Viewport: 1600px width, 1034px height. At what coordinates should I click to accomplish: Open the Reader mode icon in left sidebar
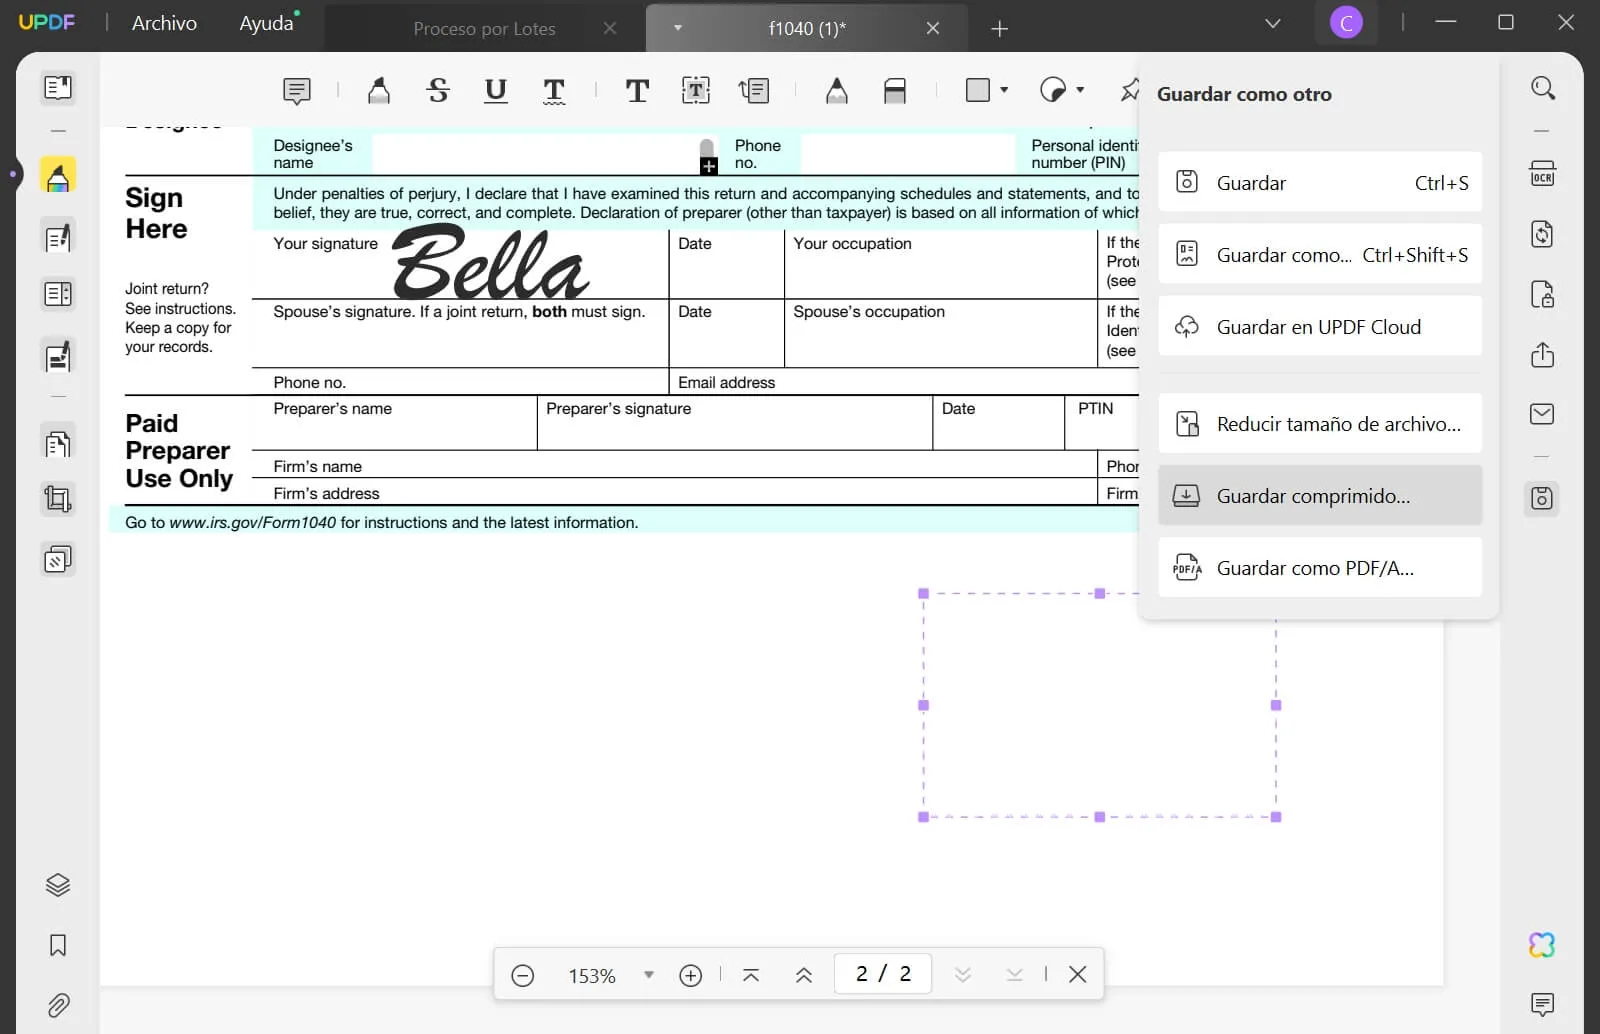58,88
